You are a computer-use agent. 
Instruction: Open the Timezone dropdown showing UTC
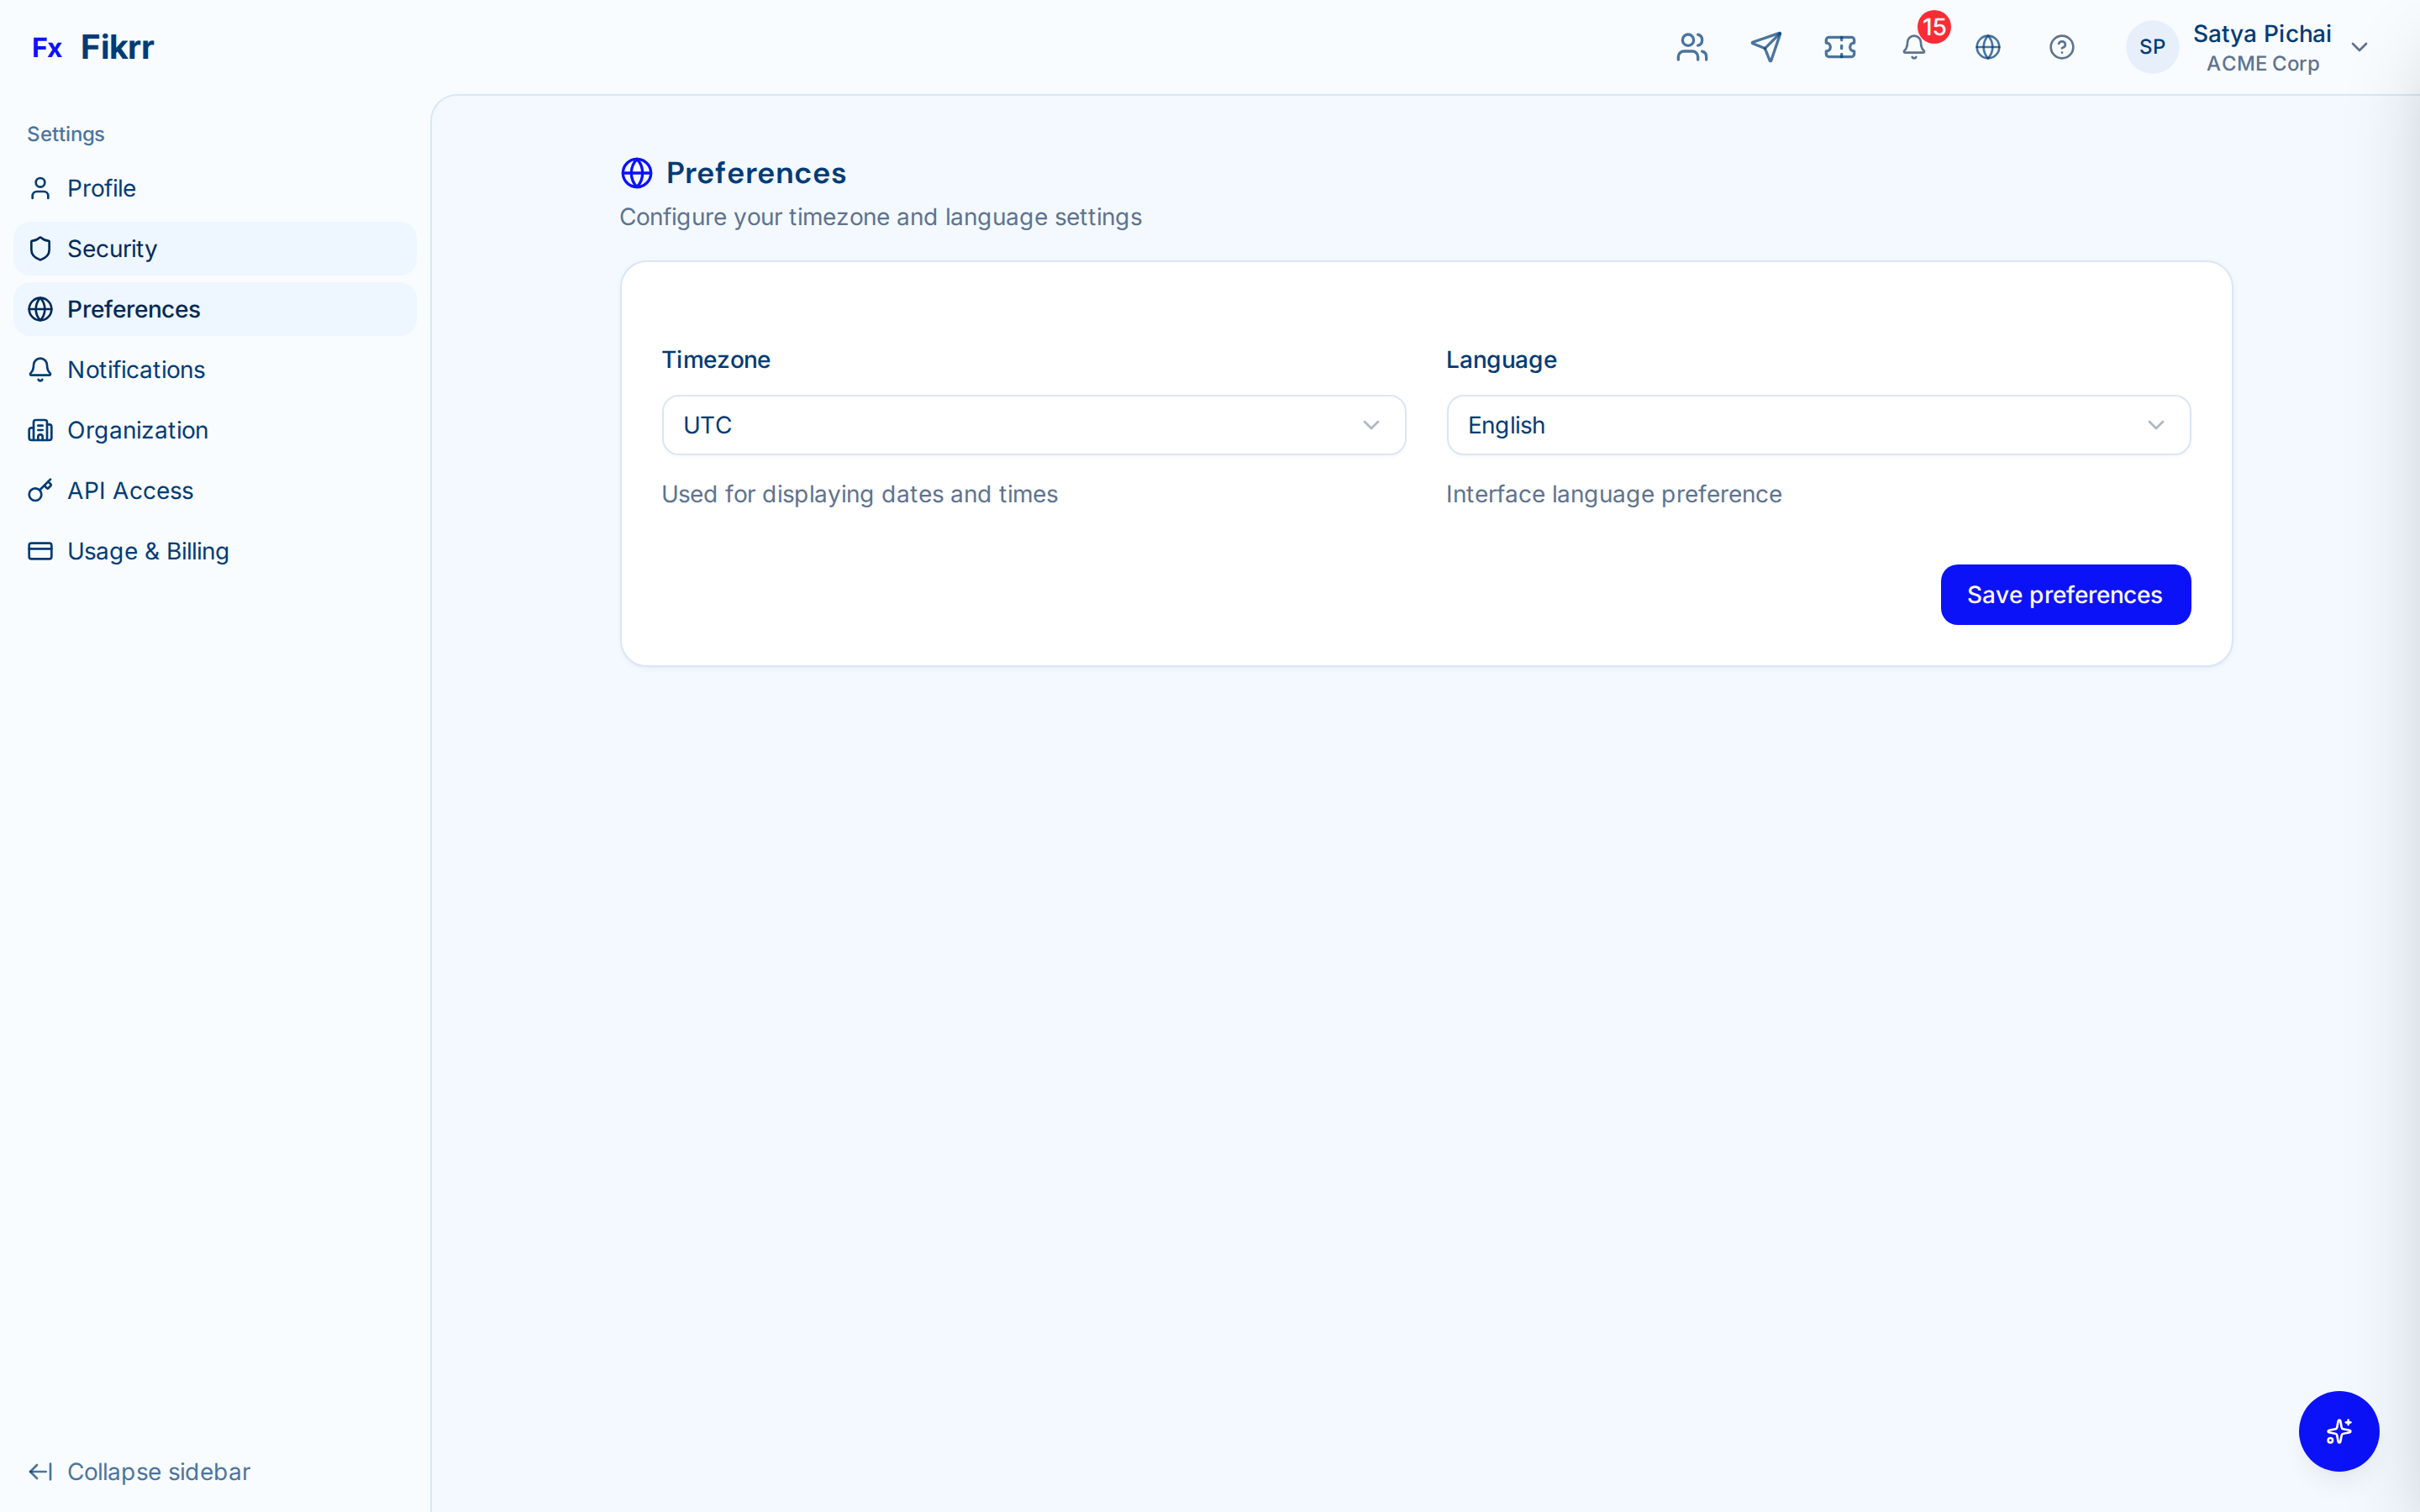1033,424
